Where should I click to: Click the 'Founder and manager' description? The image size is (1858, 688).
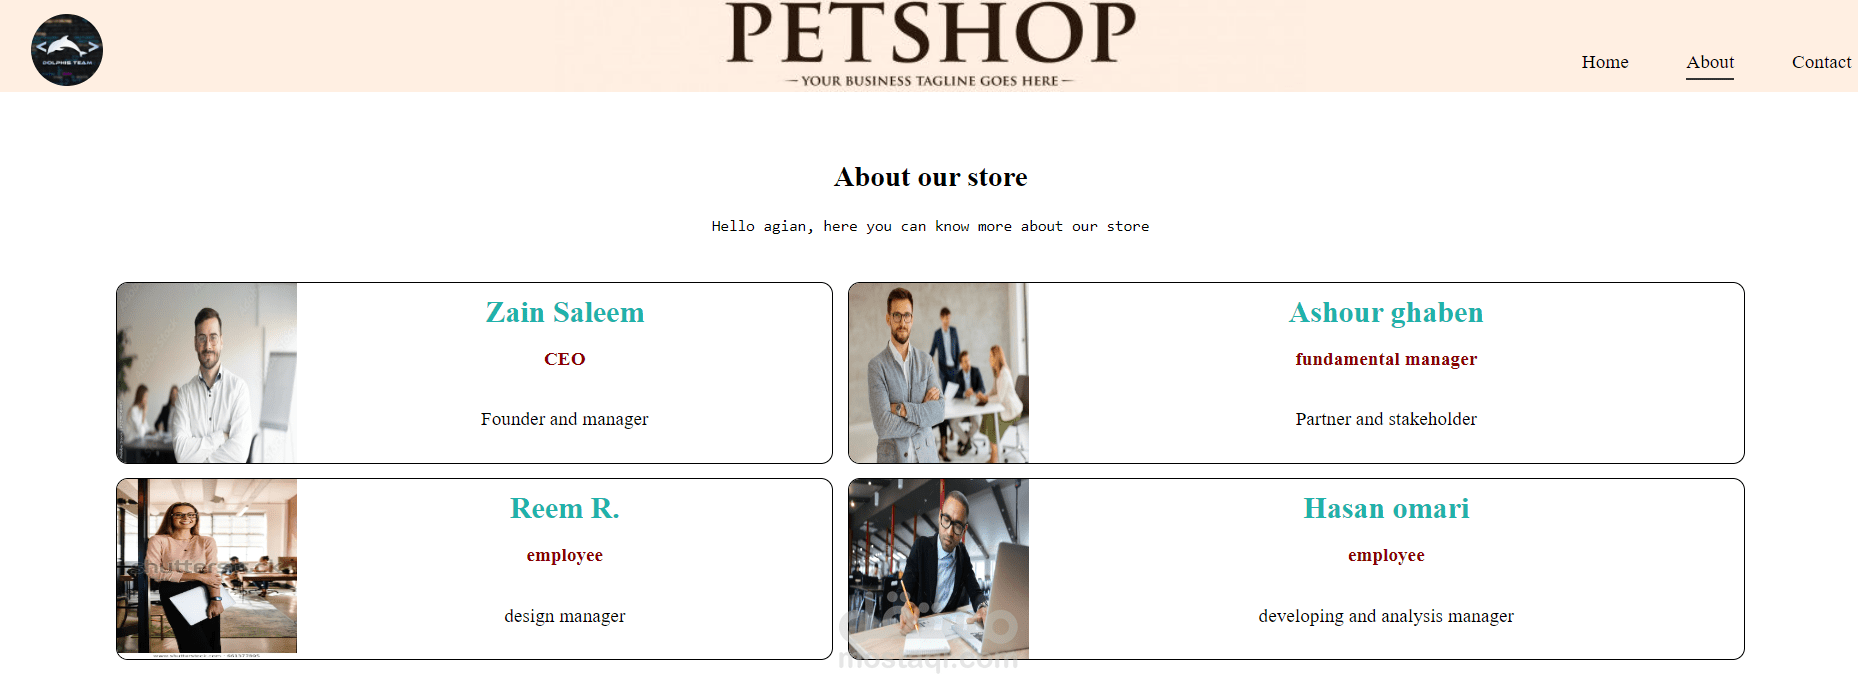[565, 419]
